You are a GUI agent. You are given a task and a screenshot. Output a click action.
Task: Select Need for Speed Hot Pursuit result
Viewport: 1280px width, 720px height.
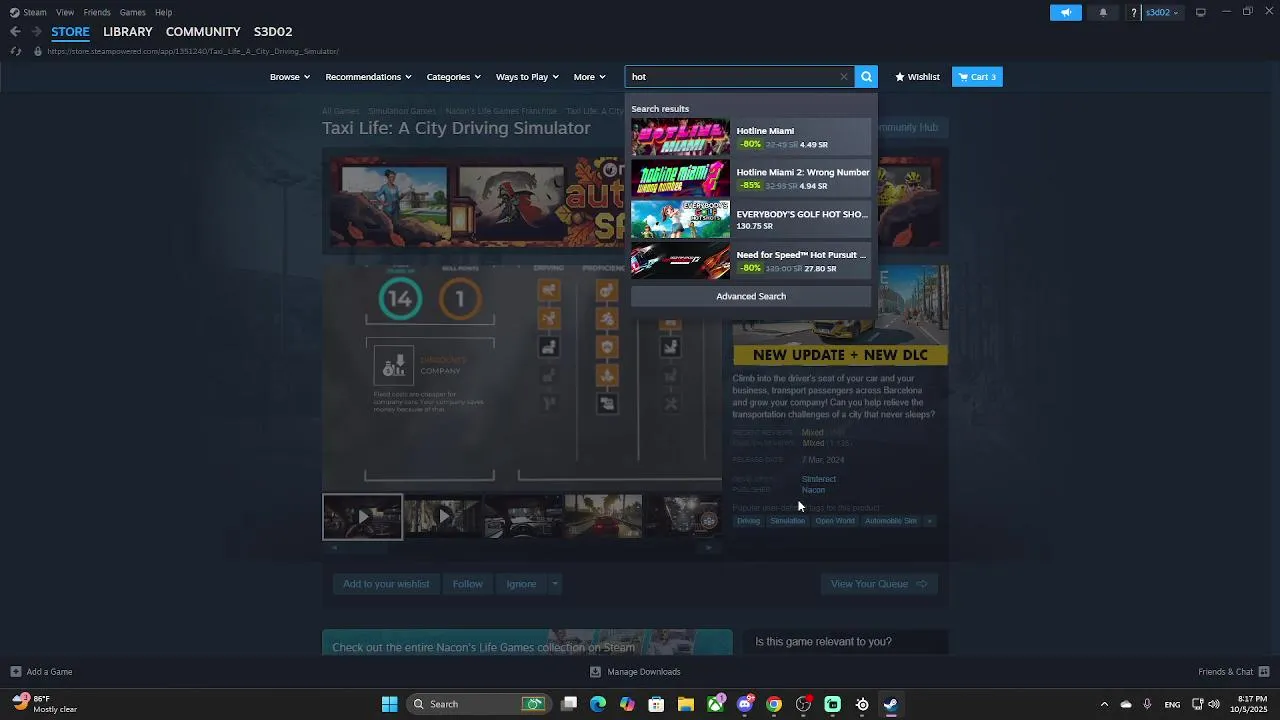(751, 261)
